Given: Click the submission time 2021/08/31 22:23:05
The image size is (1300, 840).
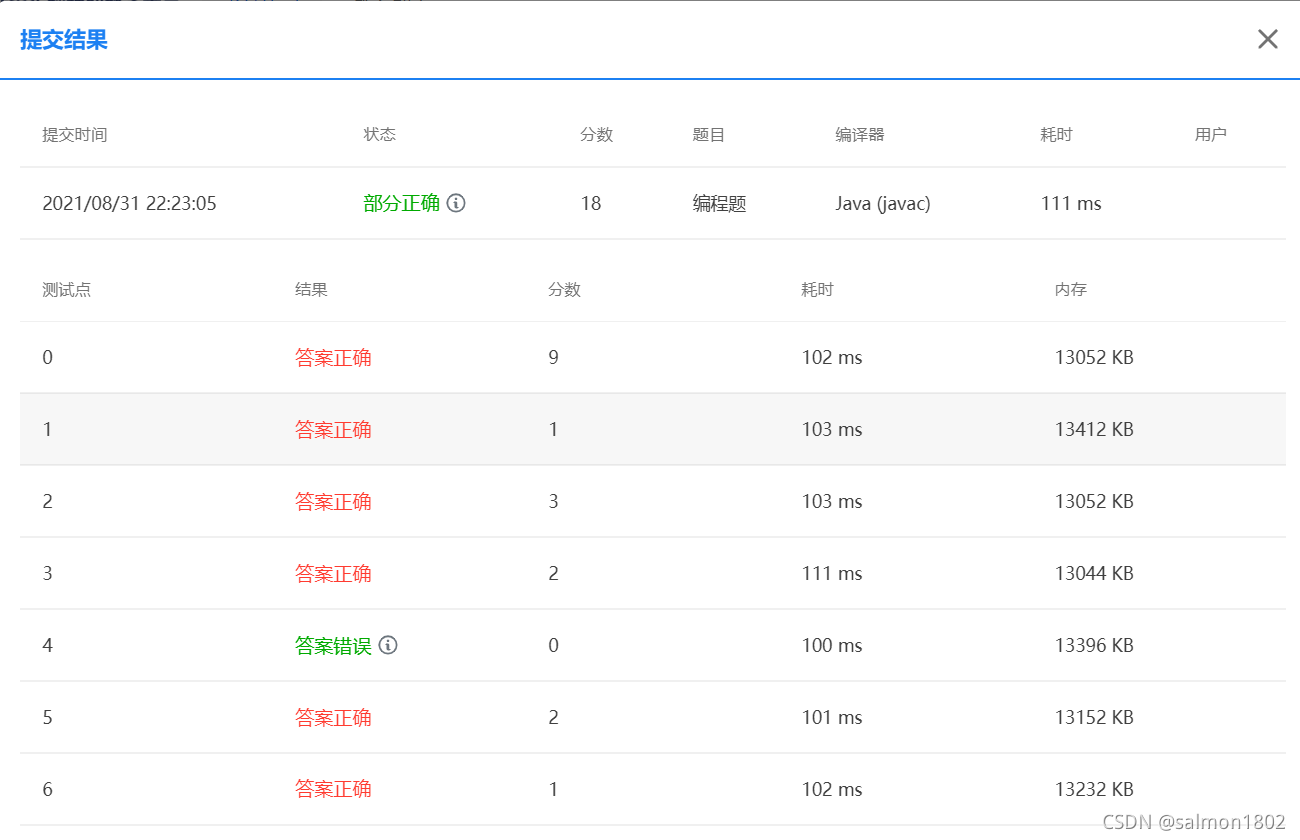Looking at the screenshot, I should coord(129,203).
